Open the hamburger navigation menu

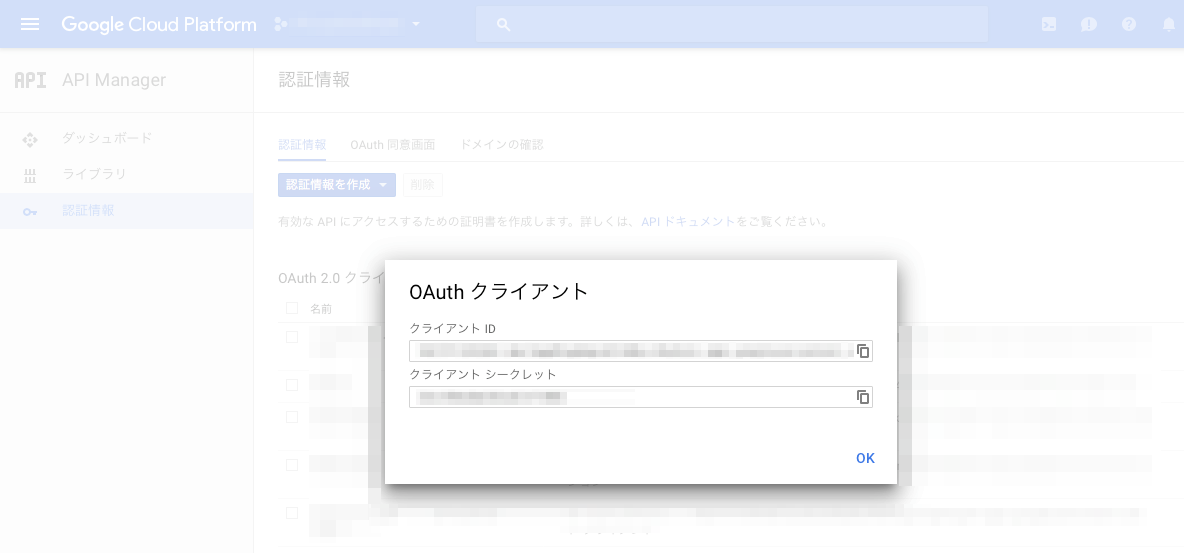(x=30, y=24)
